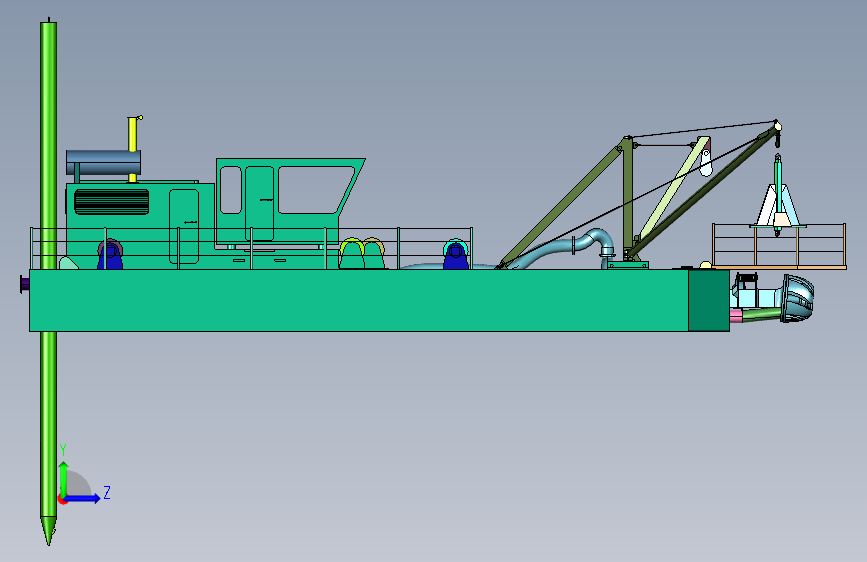
Task: Select the grey-blue tank on the roof
Action: [103, 162]
